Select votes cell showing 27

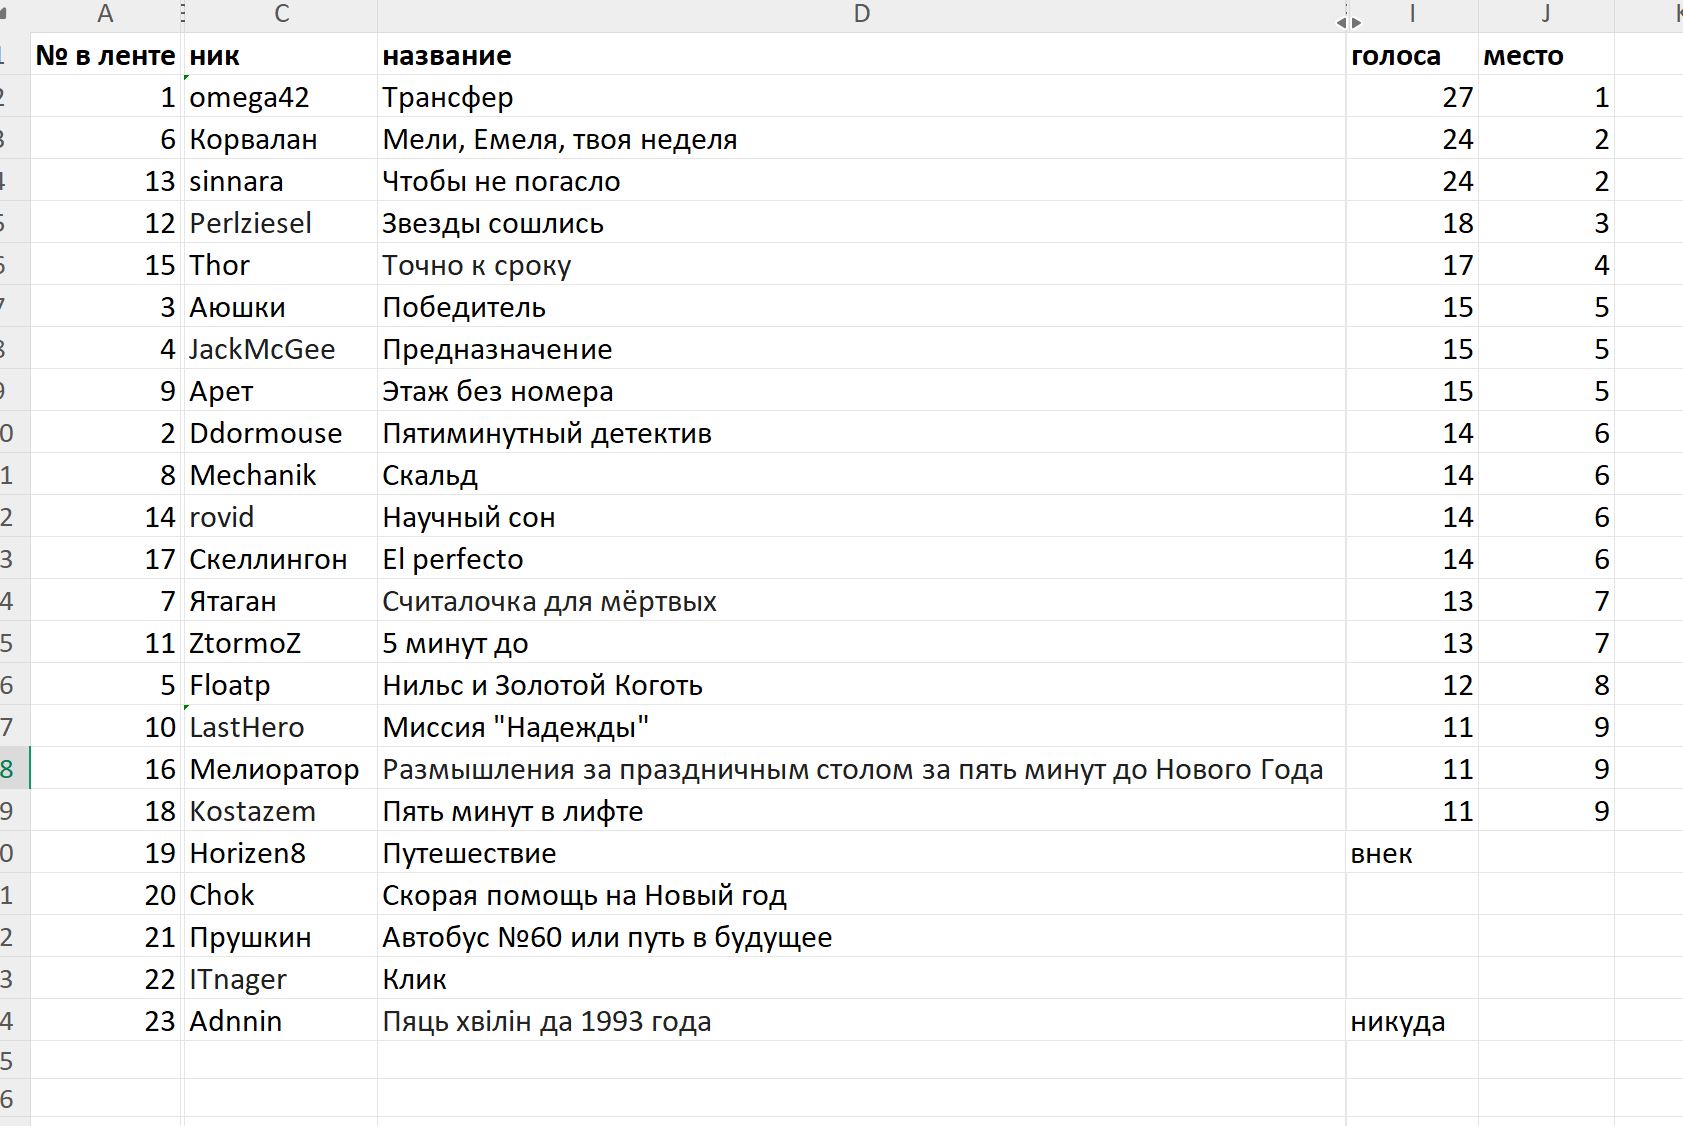[x=1412, y=97]
